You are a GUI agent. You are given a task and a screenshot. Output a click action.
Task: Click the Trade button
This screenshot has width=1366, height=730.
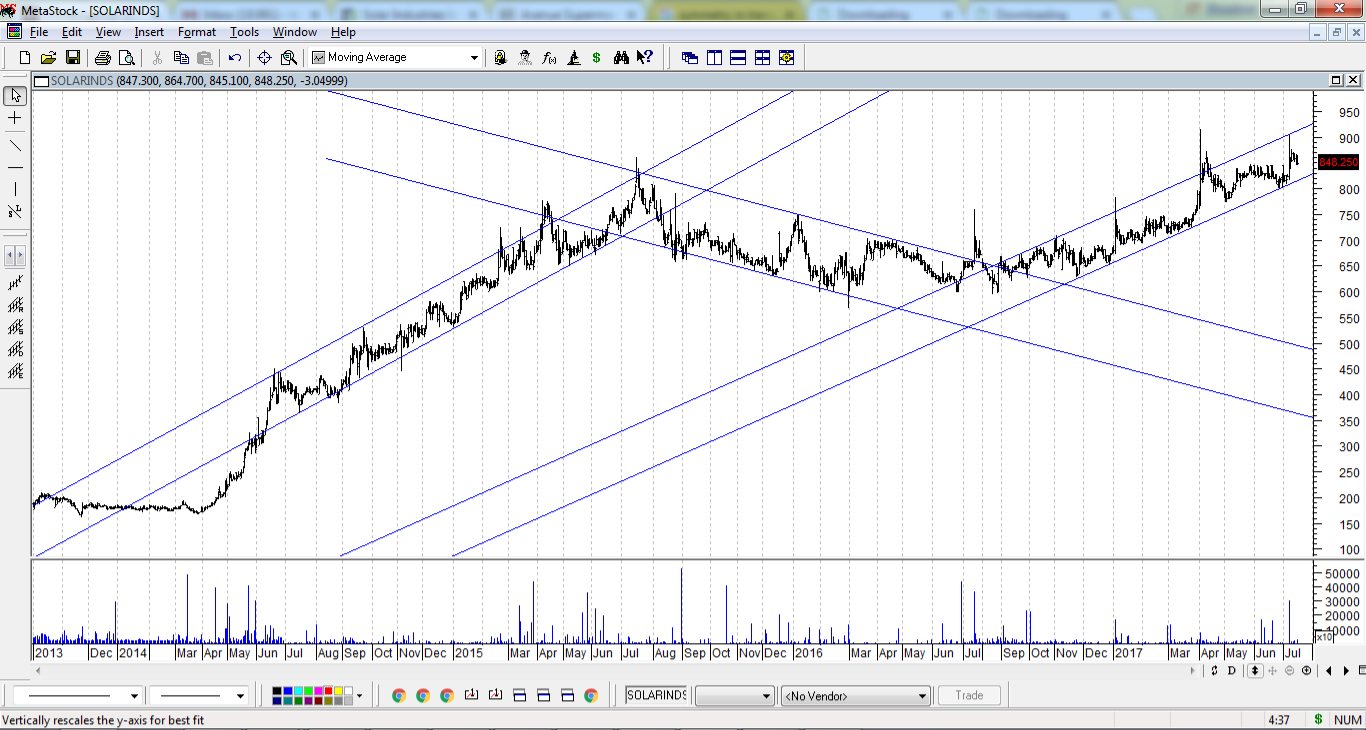coord(968,696)
